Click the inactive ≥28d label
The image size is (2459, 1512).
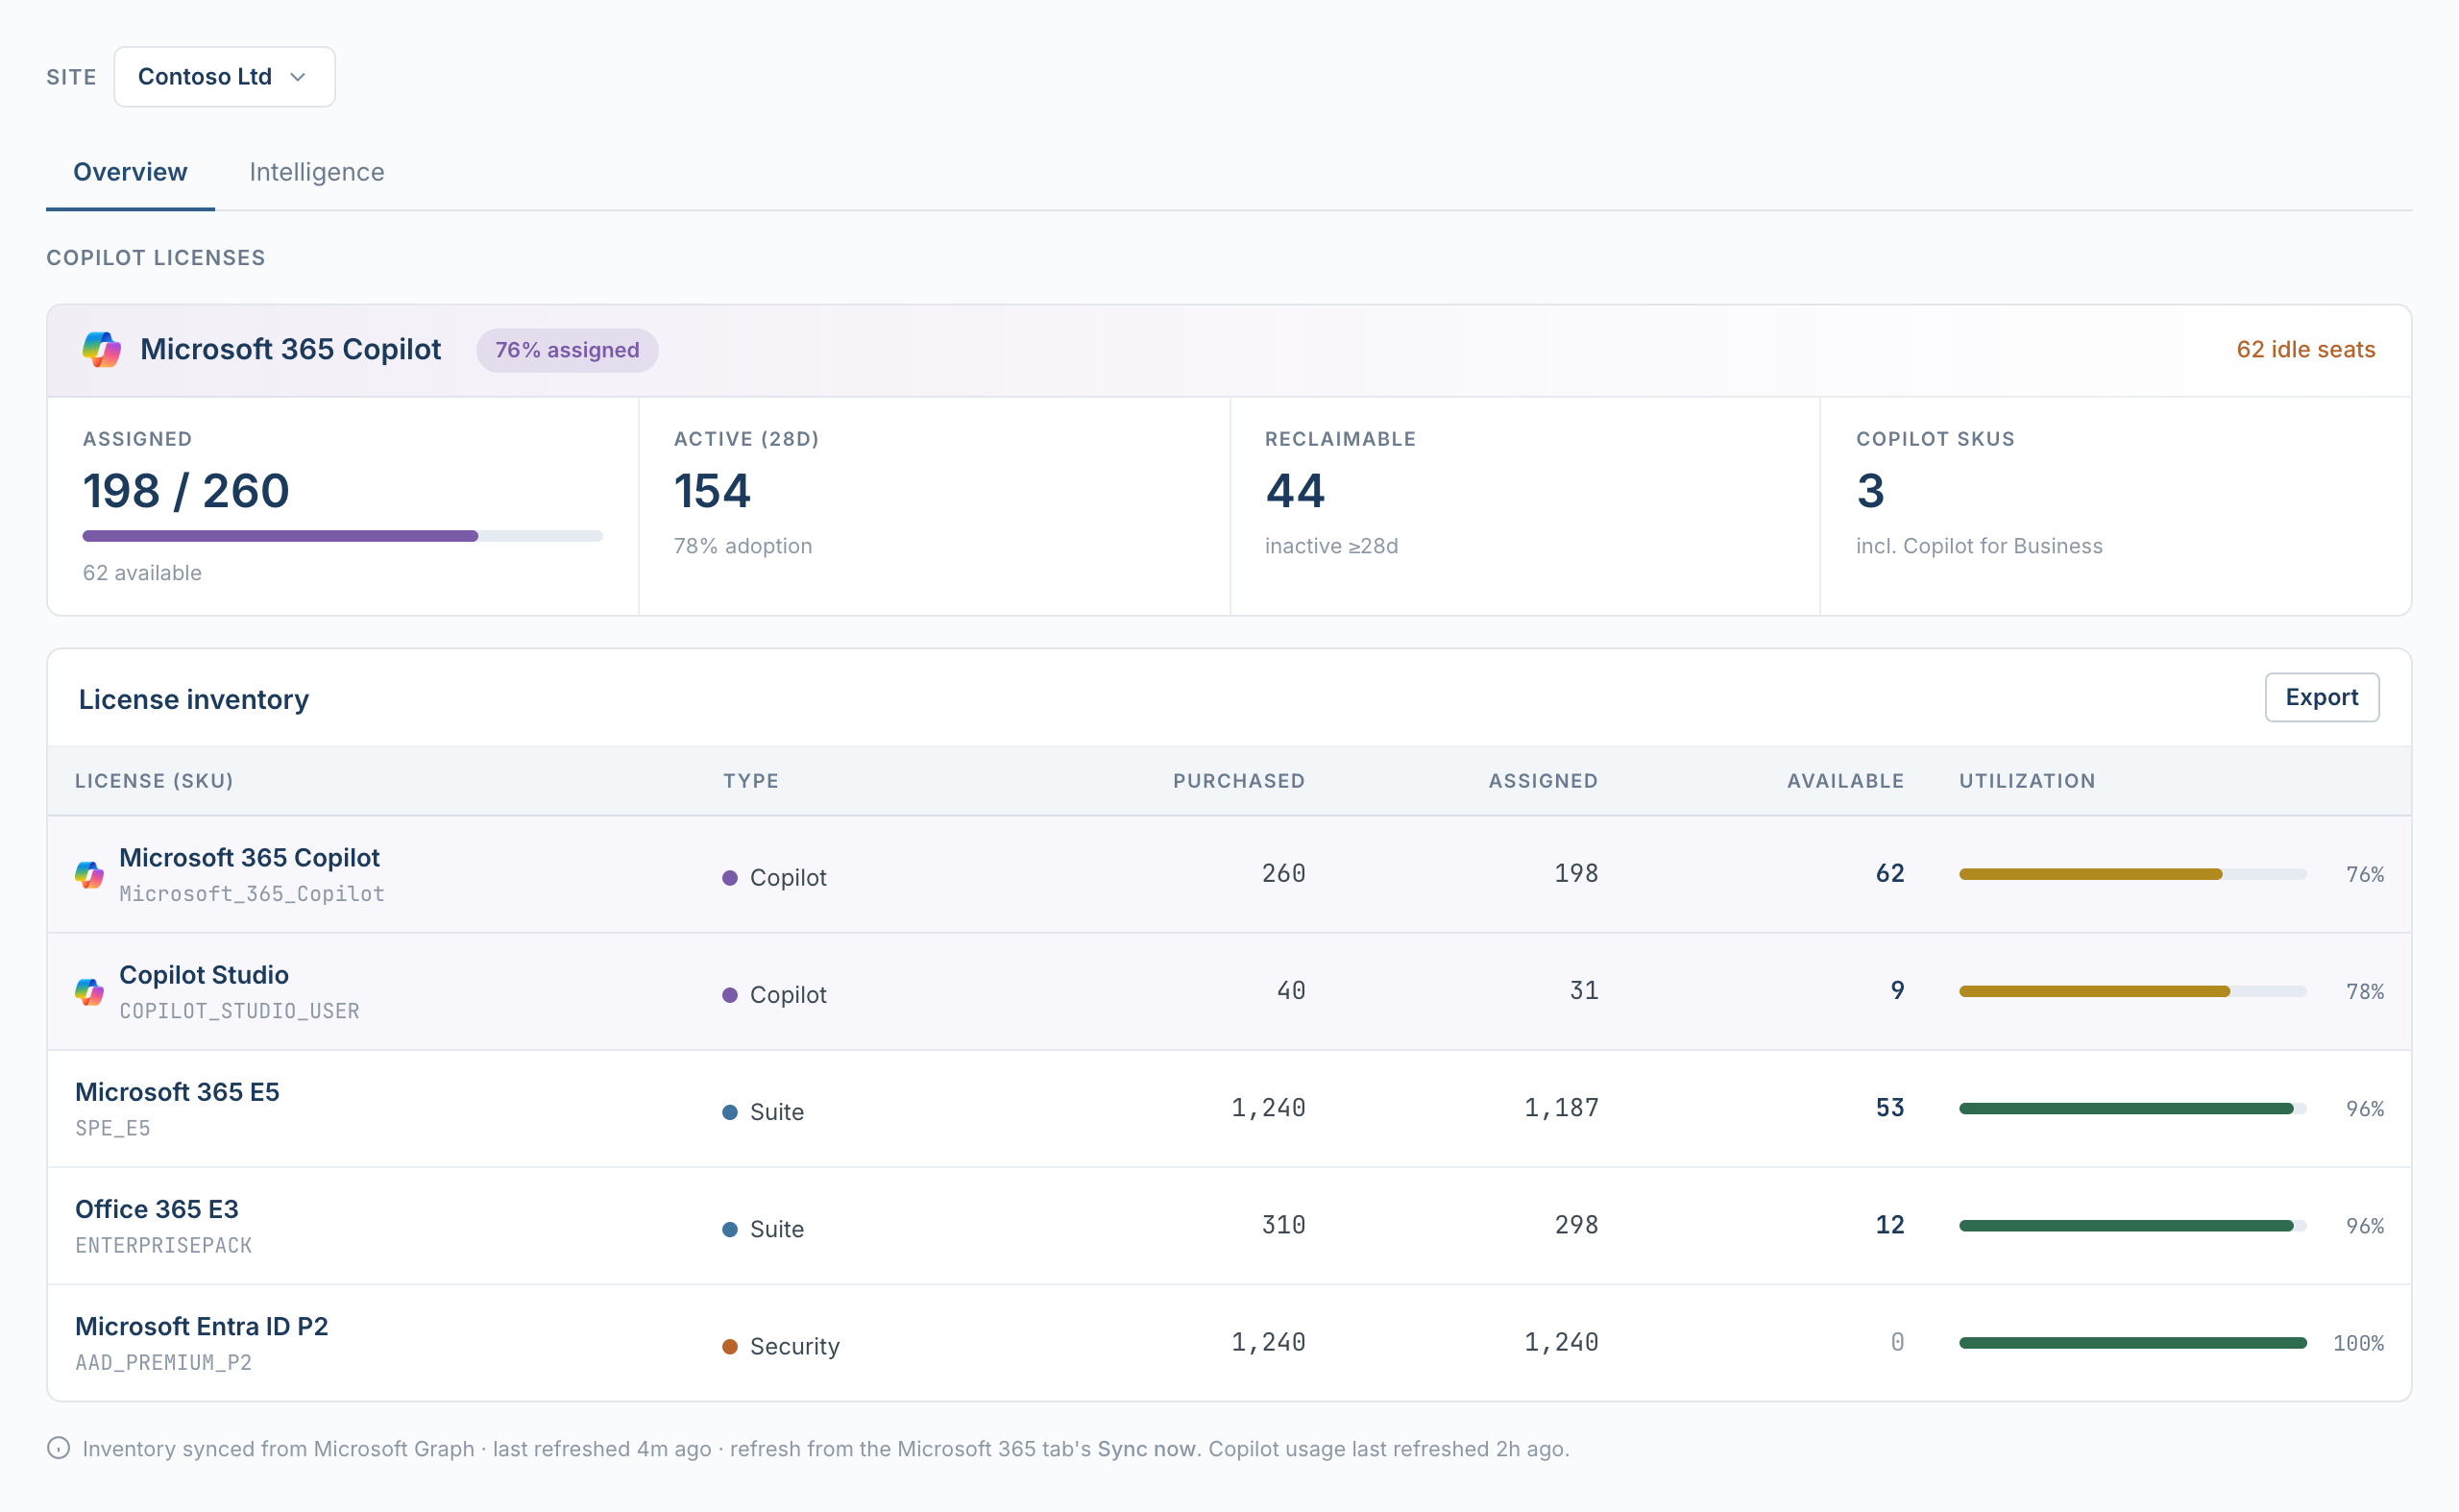[1331, 545]
